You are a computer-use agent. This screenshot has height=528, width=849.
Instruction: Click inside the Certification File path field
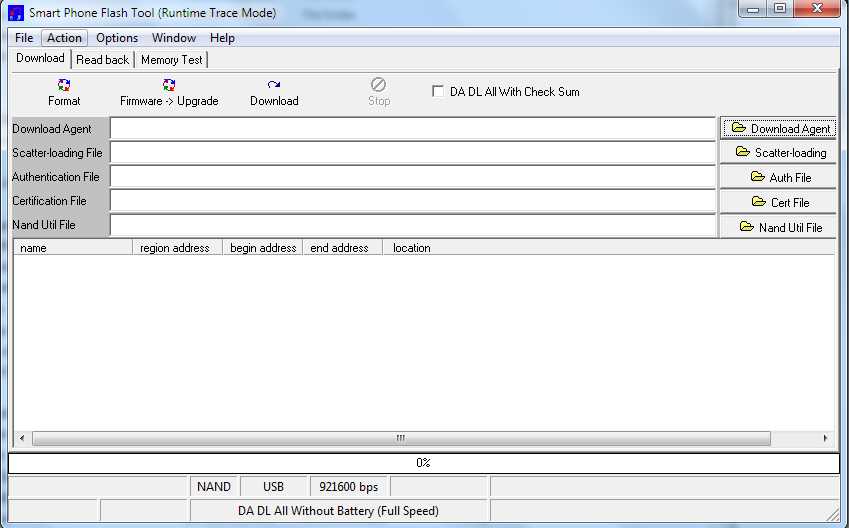coord(413,200)
